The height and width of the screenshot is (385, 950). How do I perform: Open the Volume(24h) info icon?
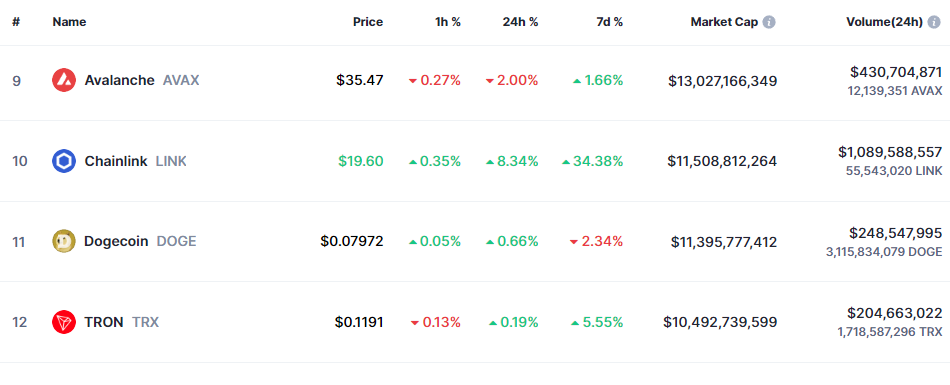[x=934, y=22]
